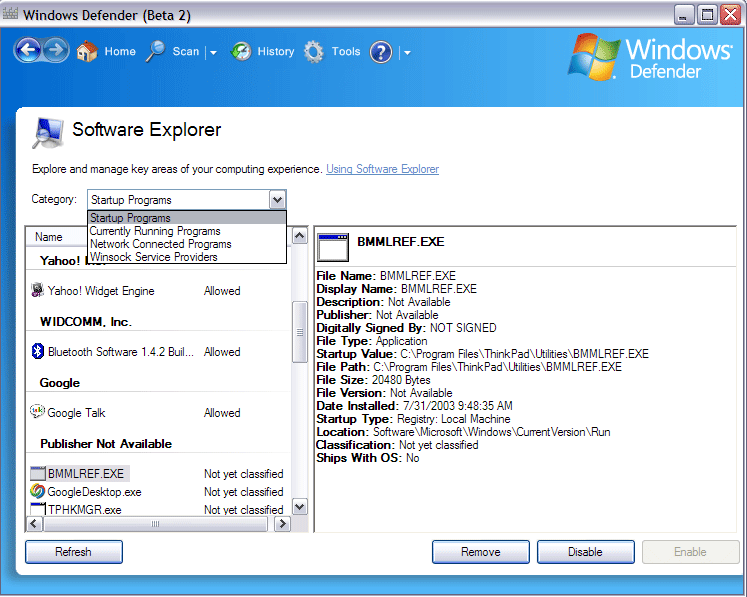Click the Startup Value line in details
The image size is (747, 597).
click(483, 354)
